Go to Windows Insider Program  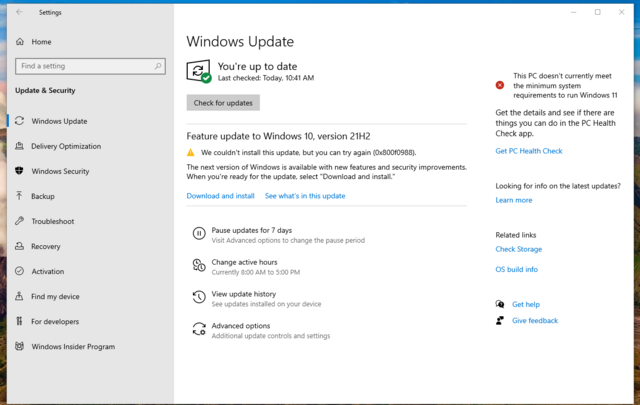72,347
